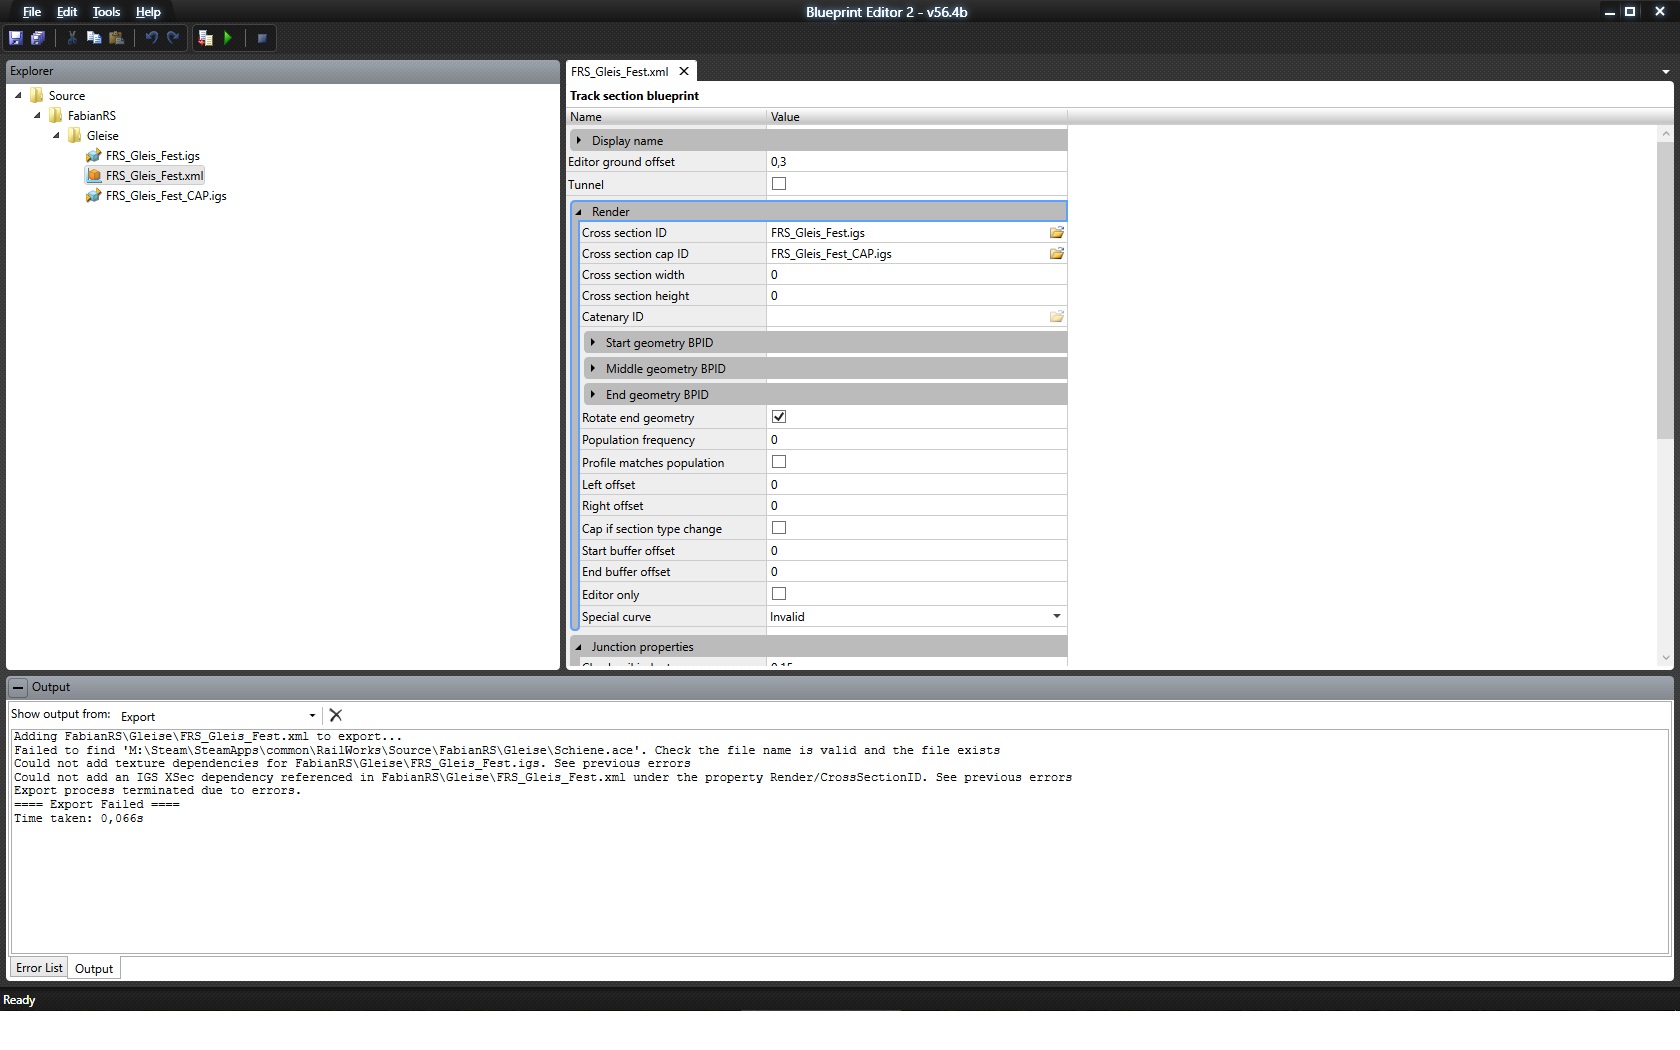Click the Cross section height value

(x=916, y=296)
